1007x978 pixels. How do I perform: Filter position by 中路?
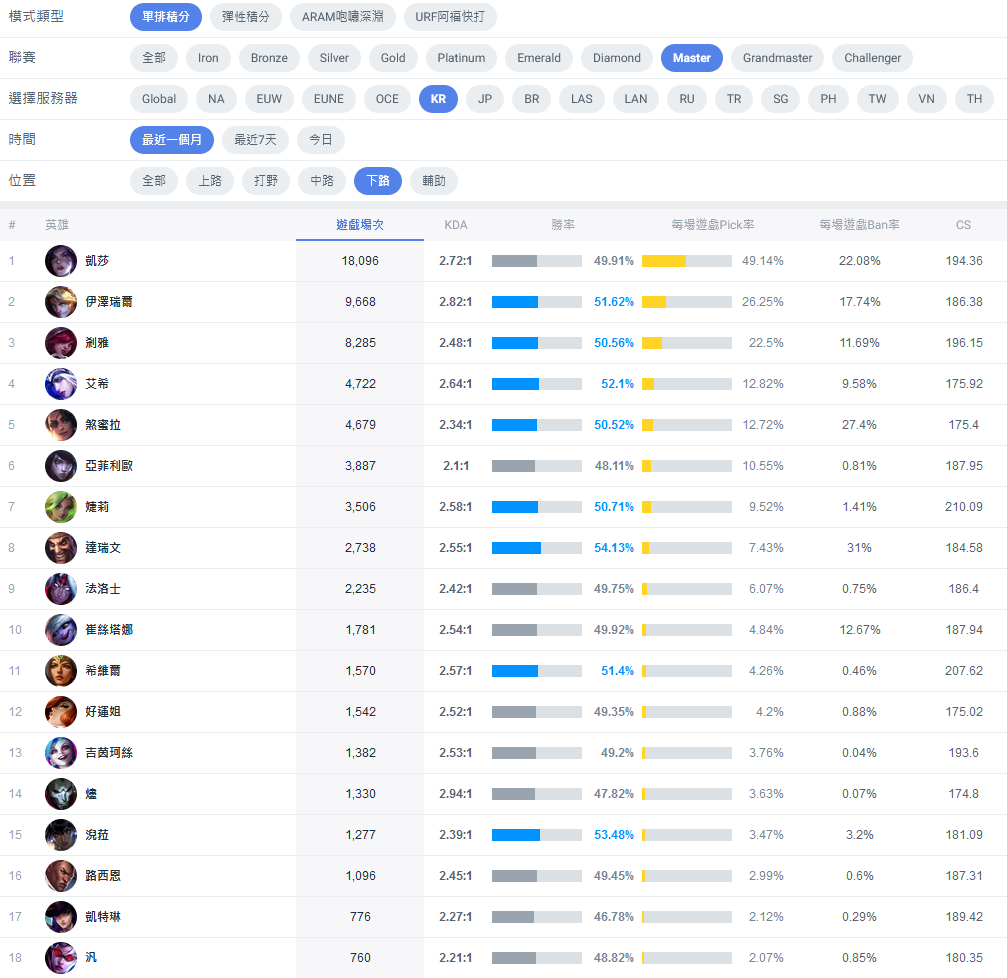pos(322,181)
